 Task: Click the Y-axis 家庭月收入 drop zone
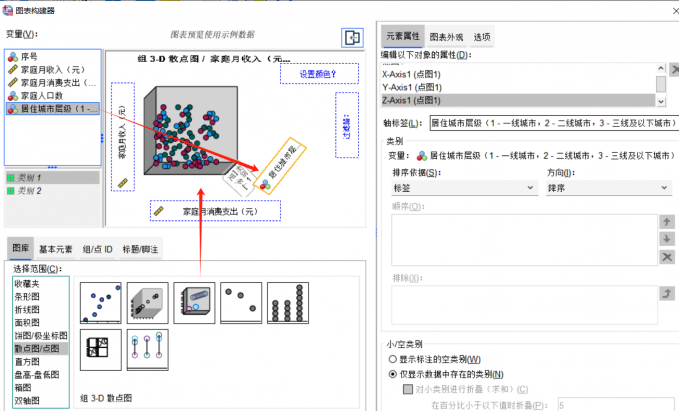click(123, 137)
